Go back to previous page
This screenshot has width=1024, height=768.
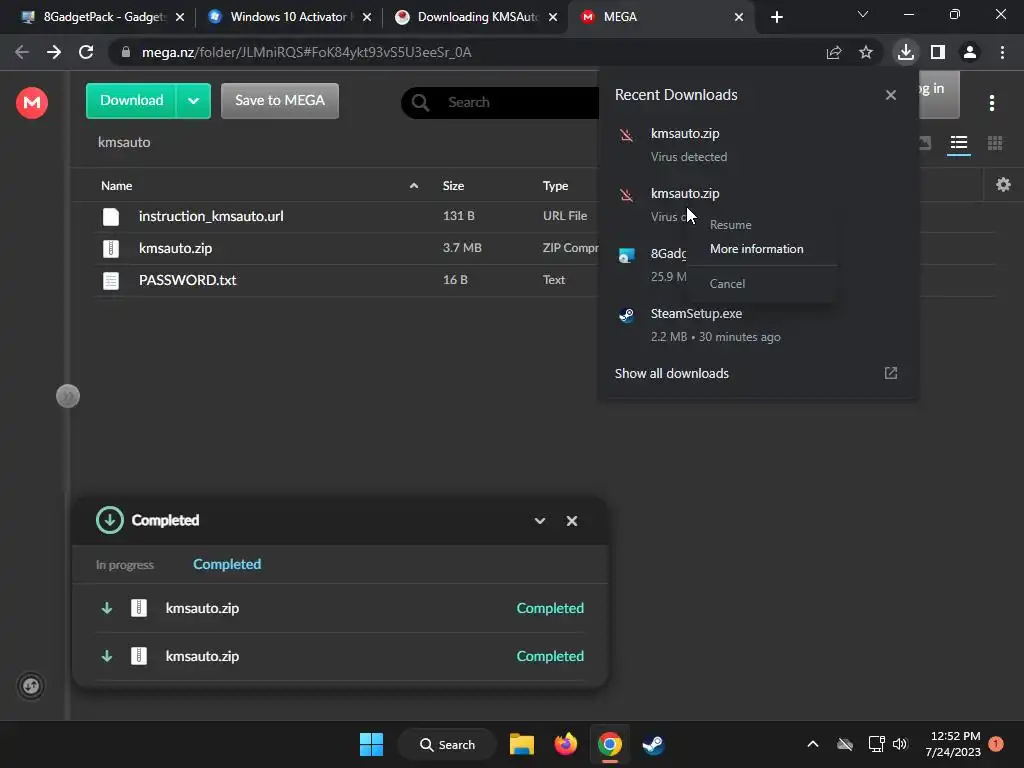pyautogui.click(x=22, y=52)
